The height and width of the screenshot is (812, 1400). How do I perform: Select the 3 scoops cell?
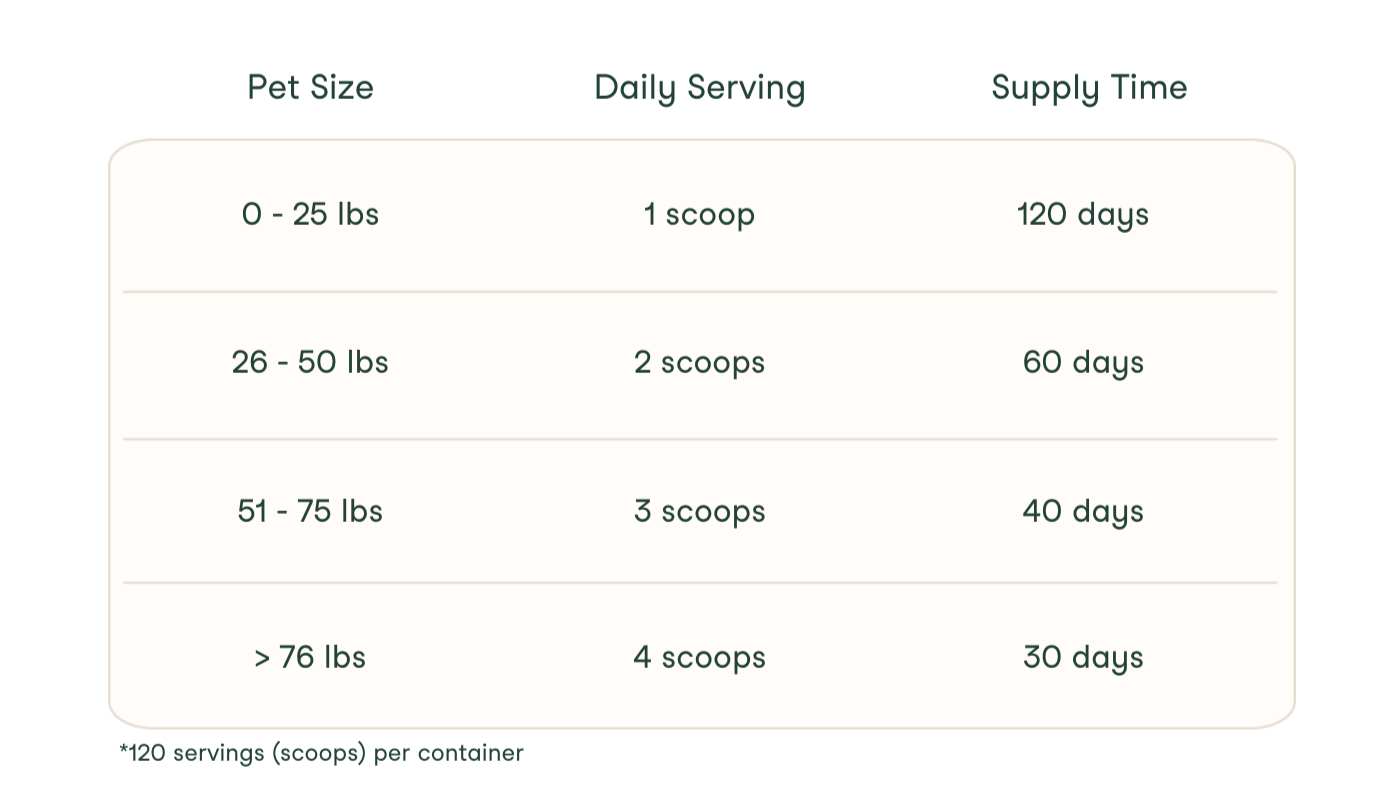click(699, 512)
